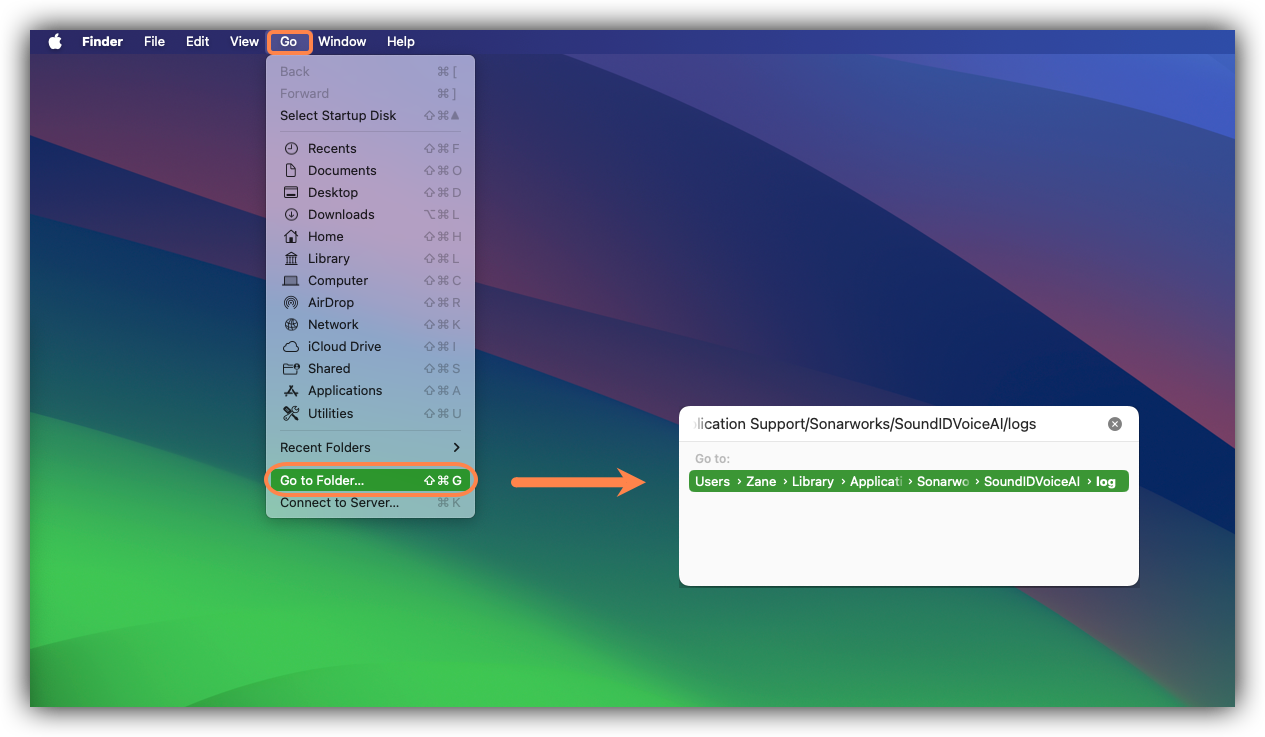Select Computer menu entry
The height and width of the screenshot is (737, 1265).
pyautogui.click(x=370, y=281)
